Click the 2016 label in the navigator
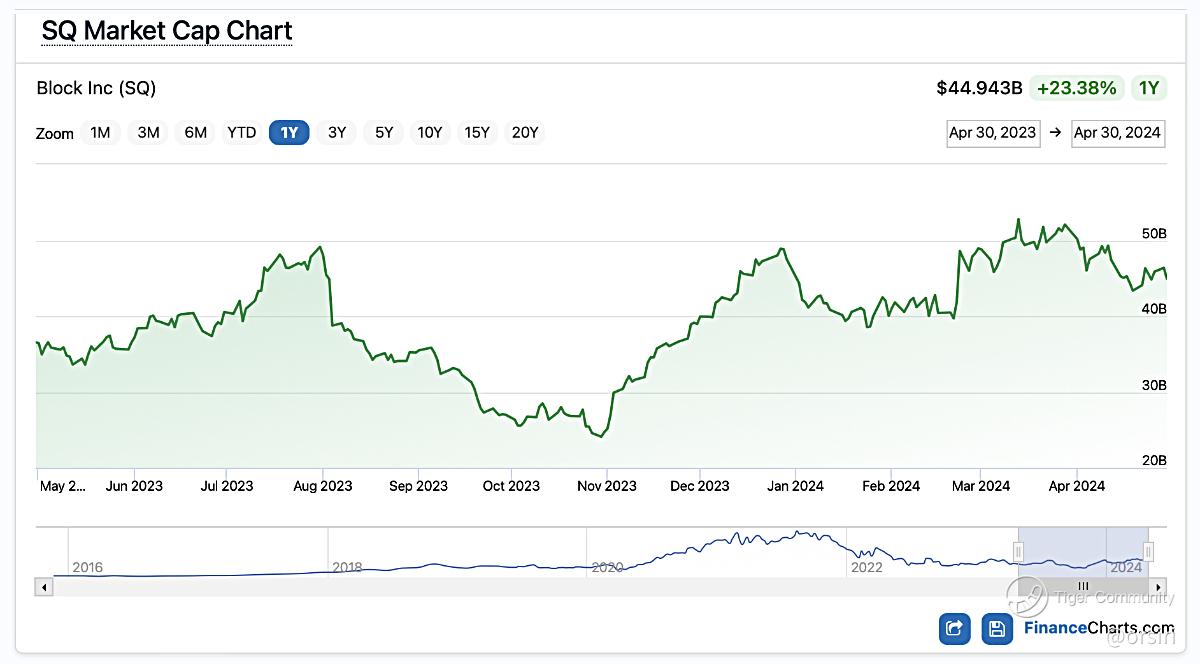Screen dimensions: 1200x664 click(87, 567)
